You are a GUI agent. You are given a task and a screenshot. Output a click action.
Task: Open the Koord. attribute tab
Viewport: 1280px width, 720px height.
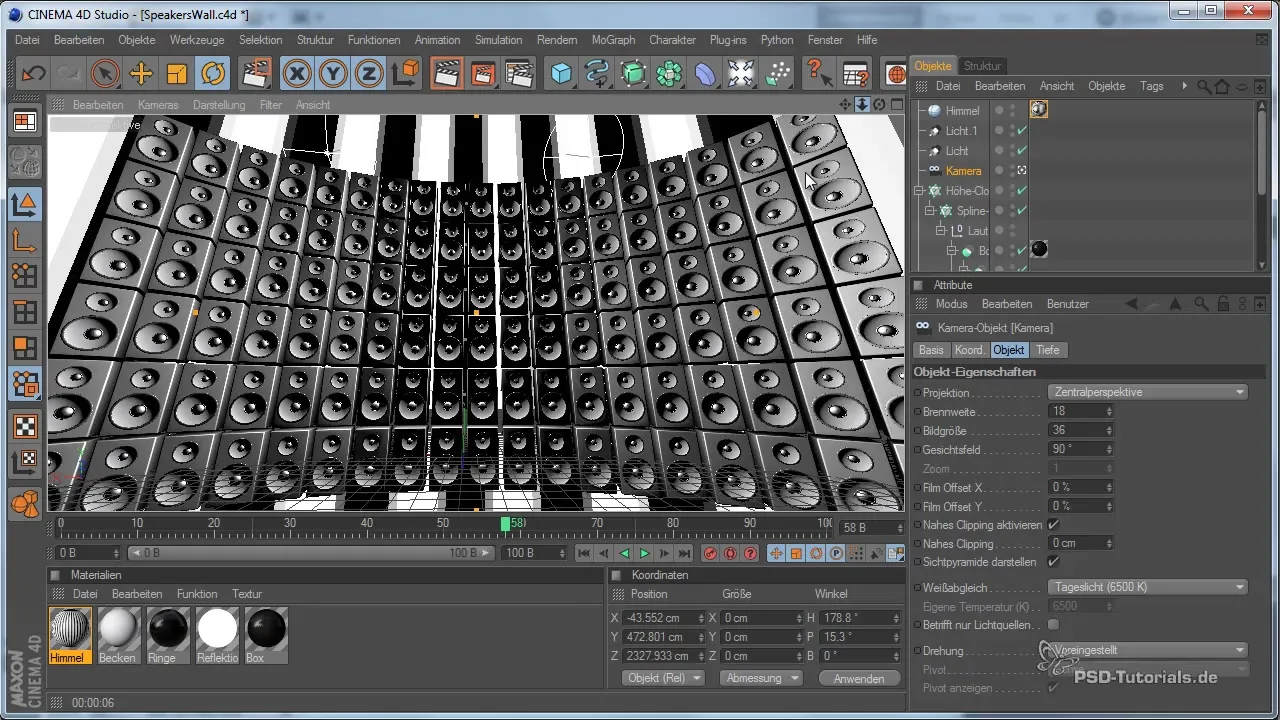[x=969, y=350]
